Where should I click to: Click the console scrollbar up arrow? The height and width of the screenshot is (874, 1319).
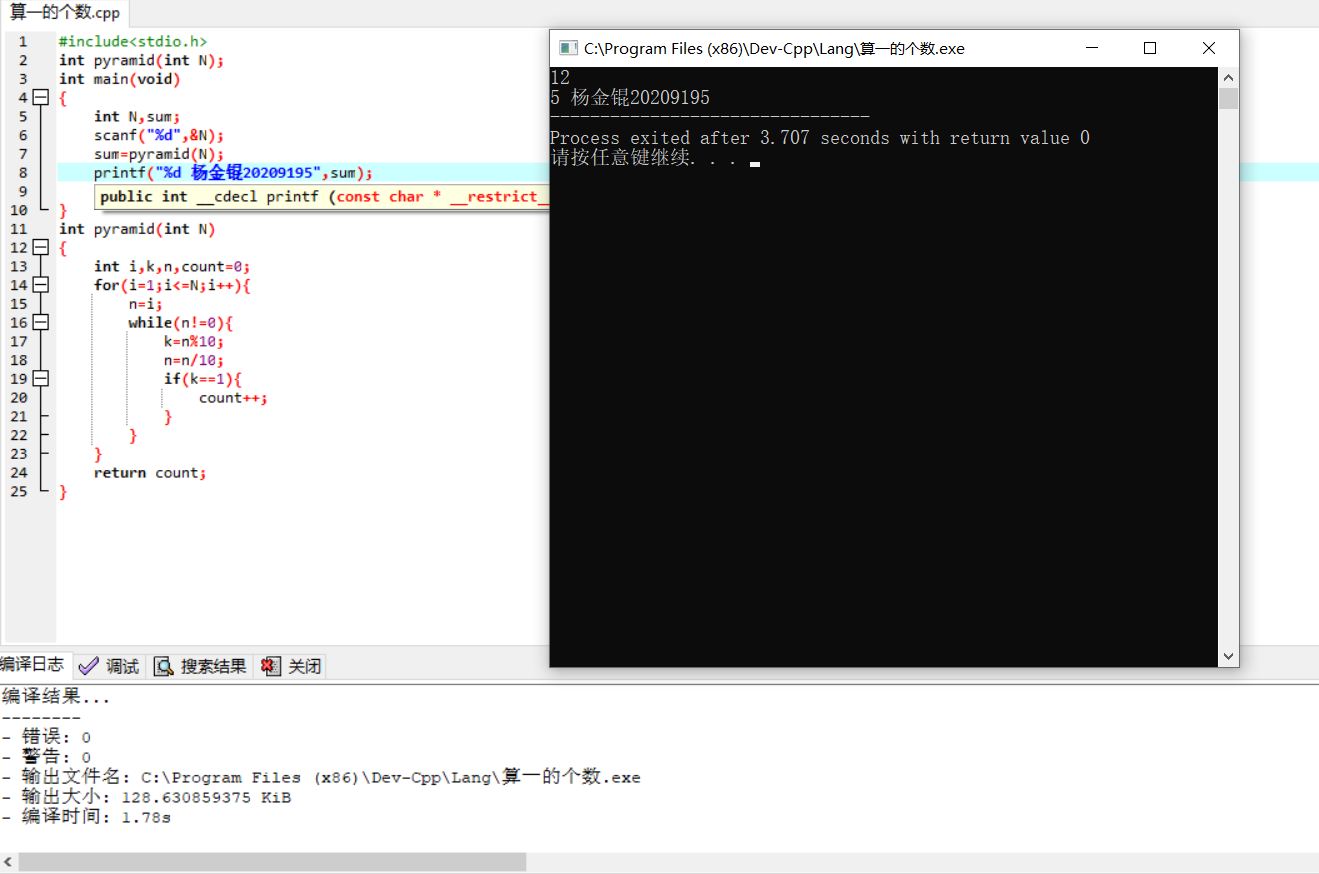[x=1229, y=78]
